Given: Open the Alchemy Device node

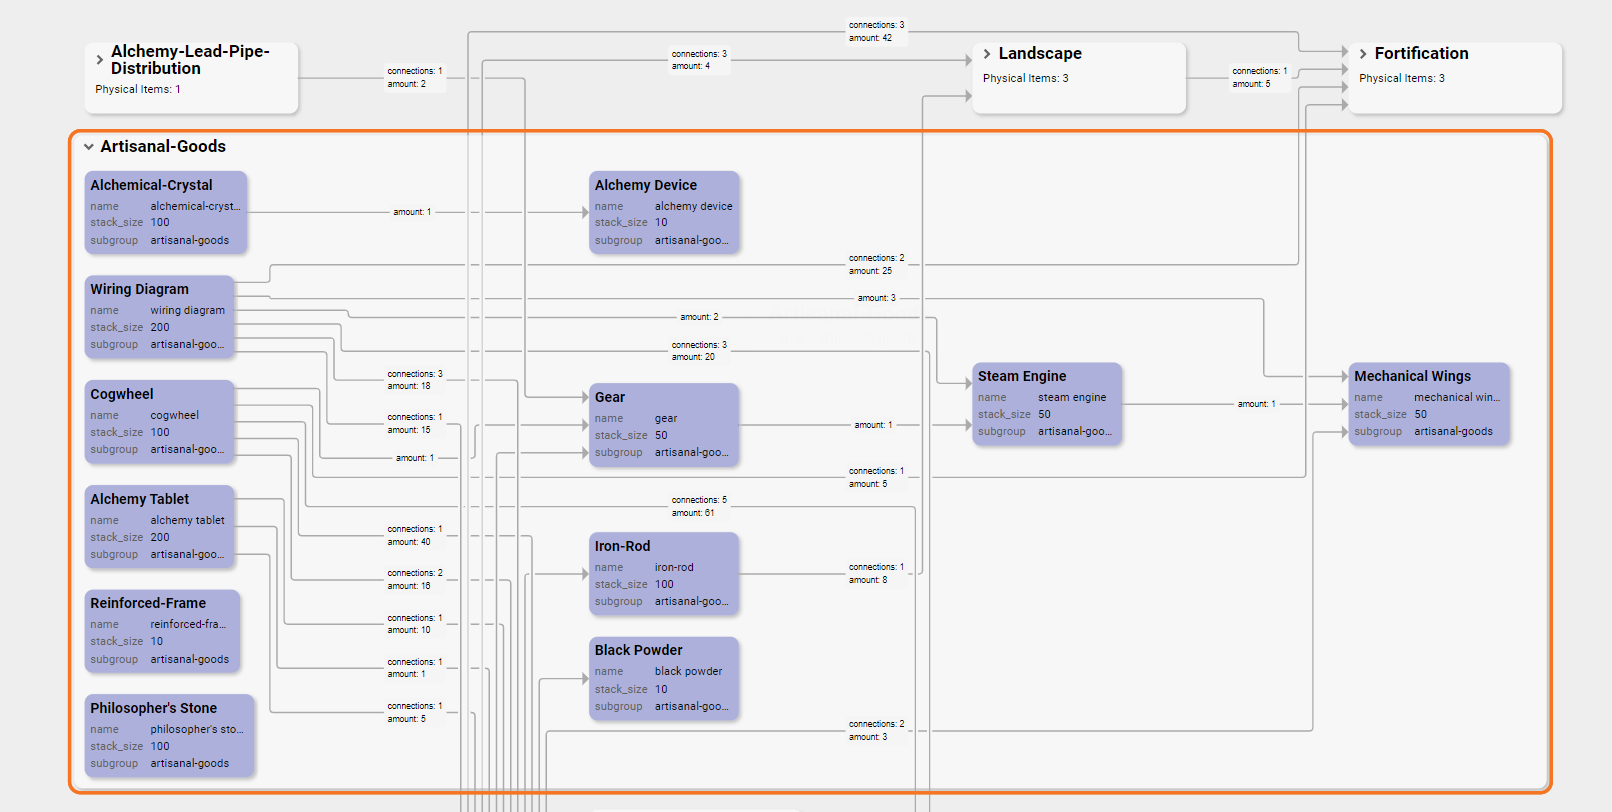Looking at the screenshot, I should [664, 212].
